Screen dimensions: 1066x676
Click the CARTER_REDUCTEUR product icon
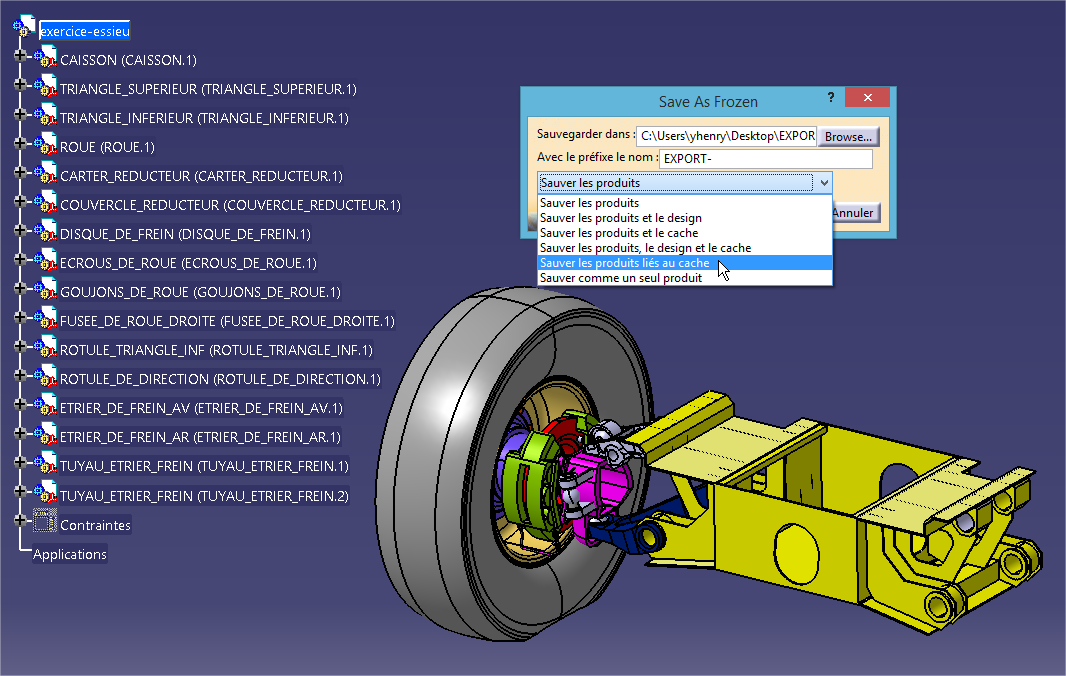click(x=46, y=173)
